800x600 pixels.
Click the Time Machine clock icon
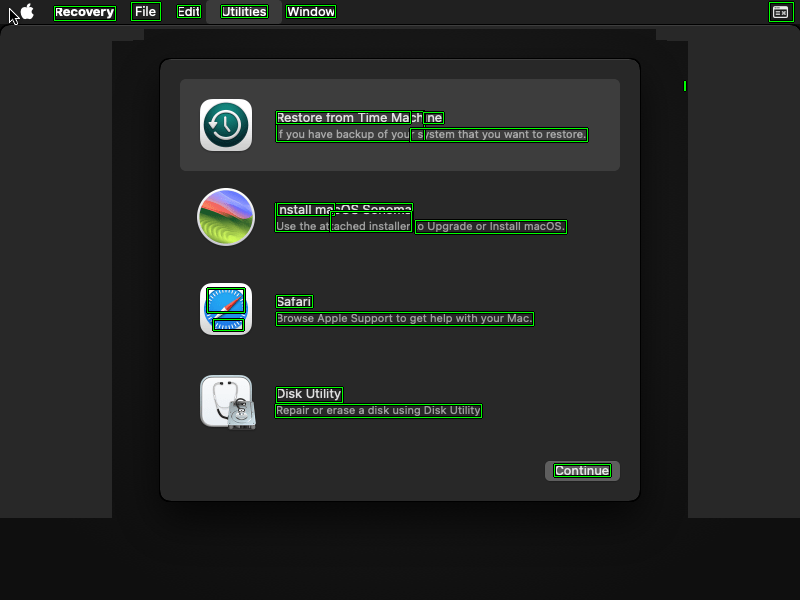(226, 125)
